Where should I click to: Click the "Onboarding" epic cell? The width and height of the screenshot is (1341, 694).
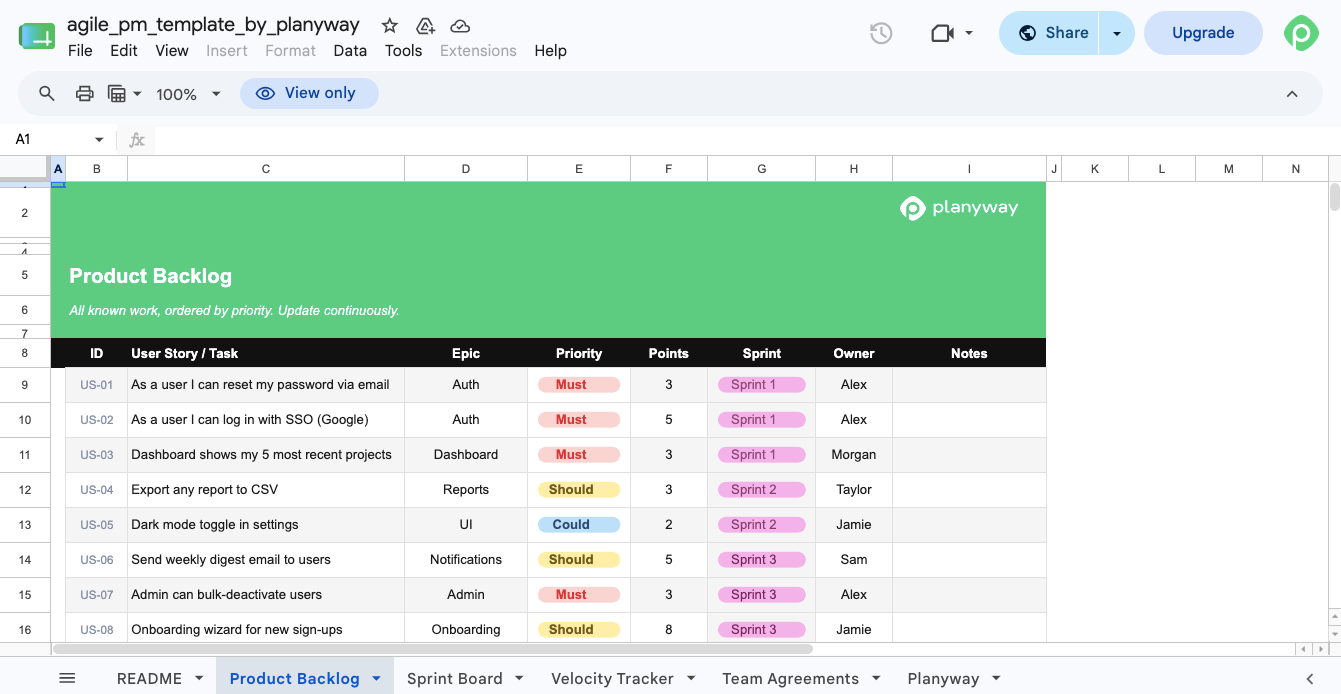466,630
